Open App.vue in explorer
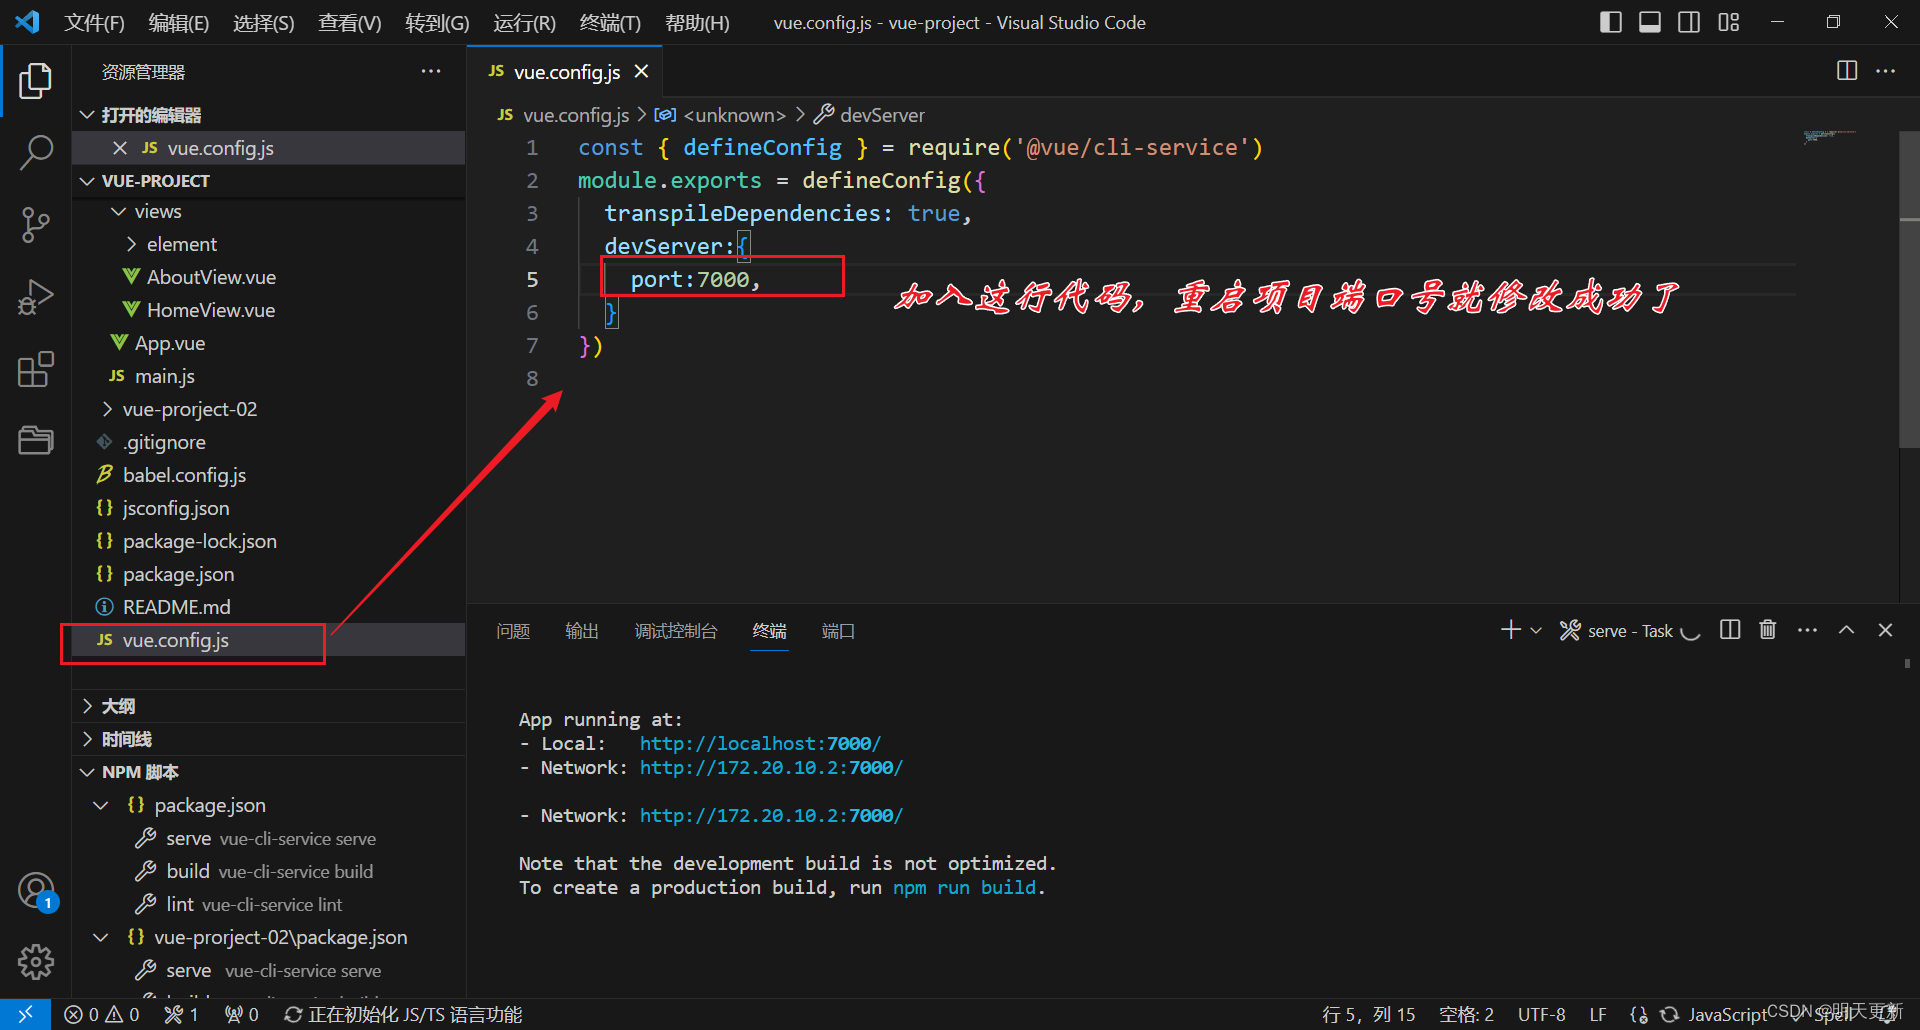 (x=169, y=343)
